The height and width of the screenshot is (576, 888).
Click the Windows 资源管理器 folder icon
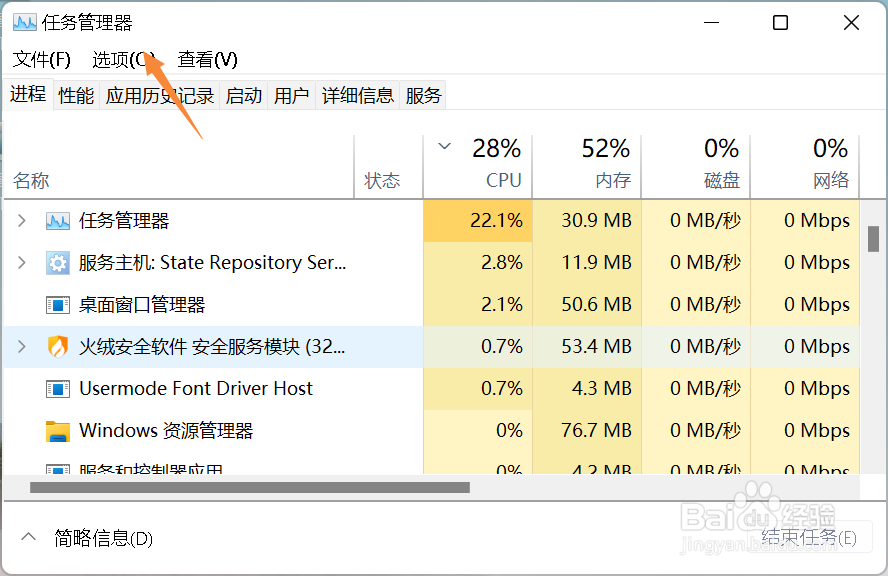tap(58, 431)
